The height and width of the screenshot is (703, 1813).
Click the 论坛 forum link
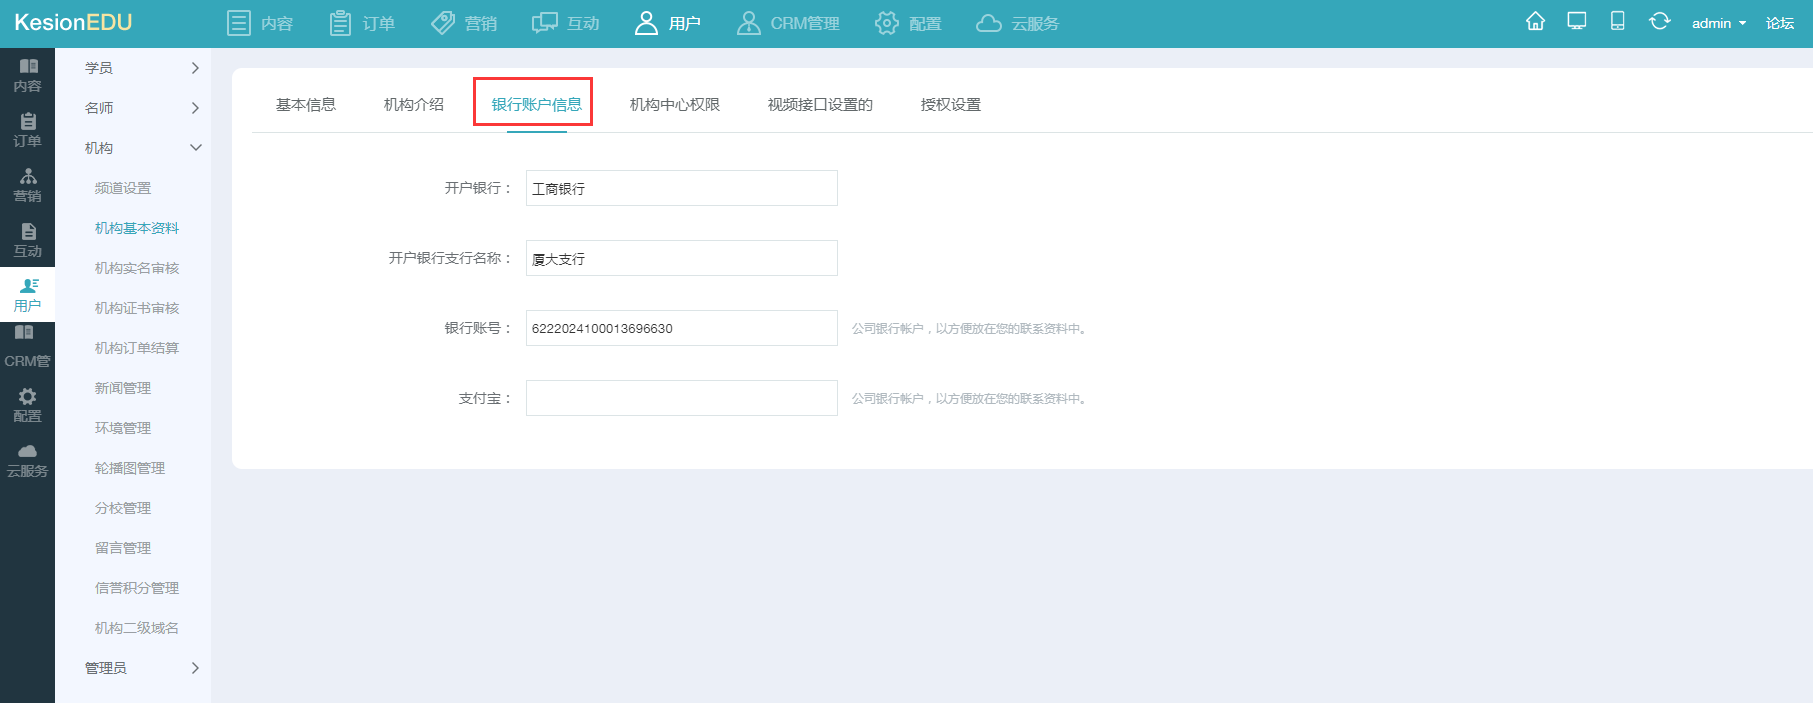coord(1780,23)
